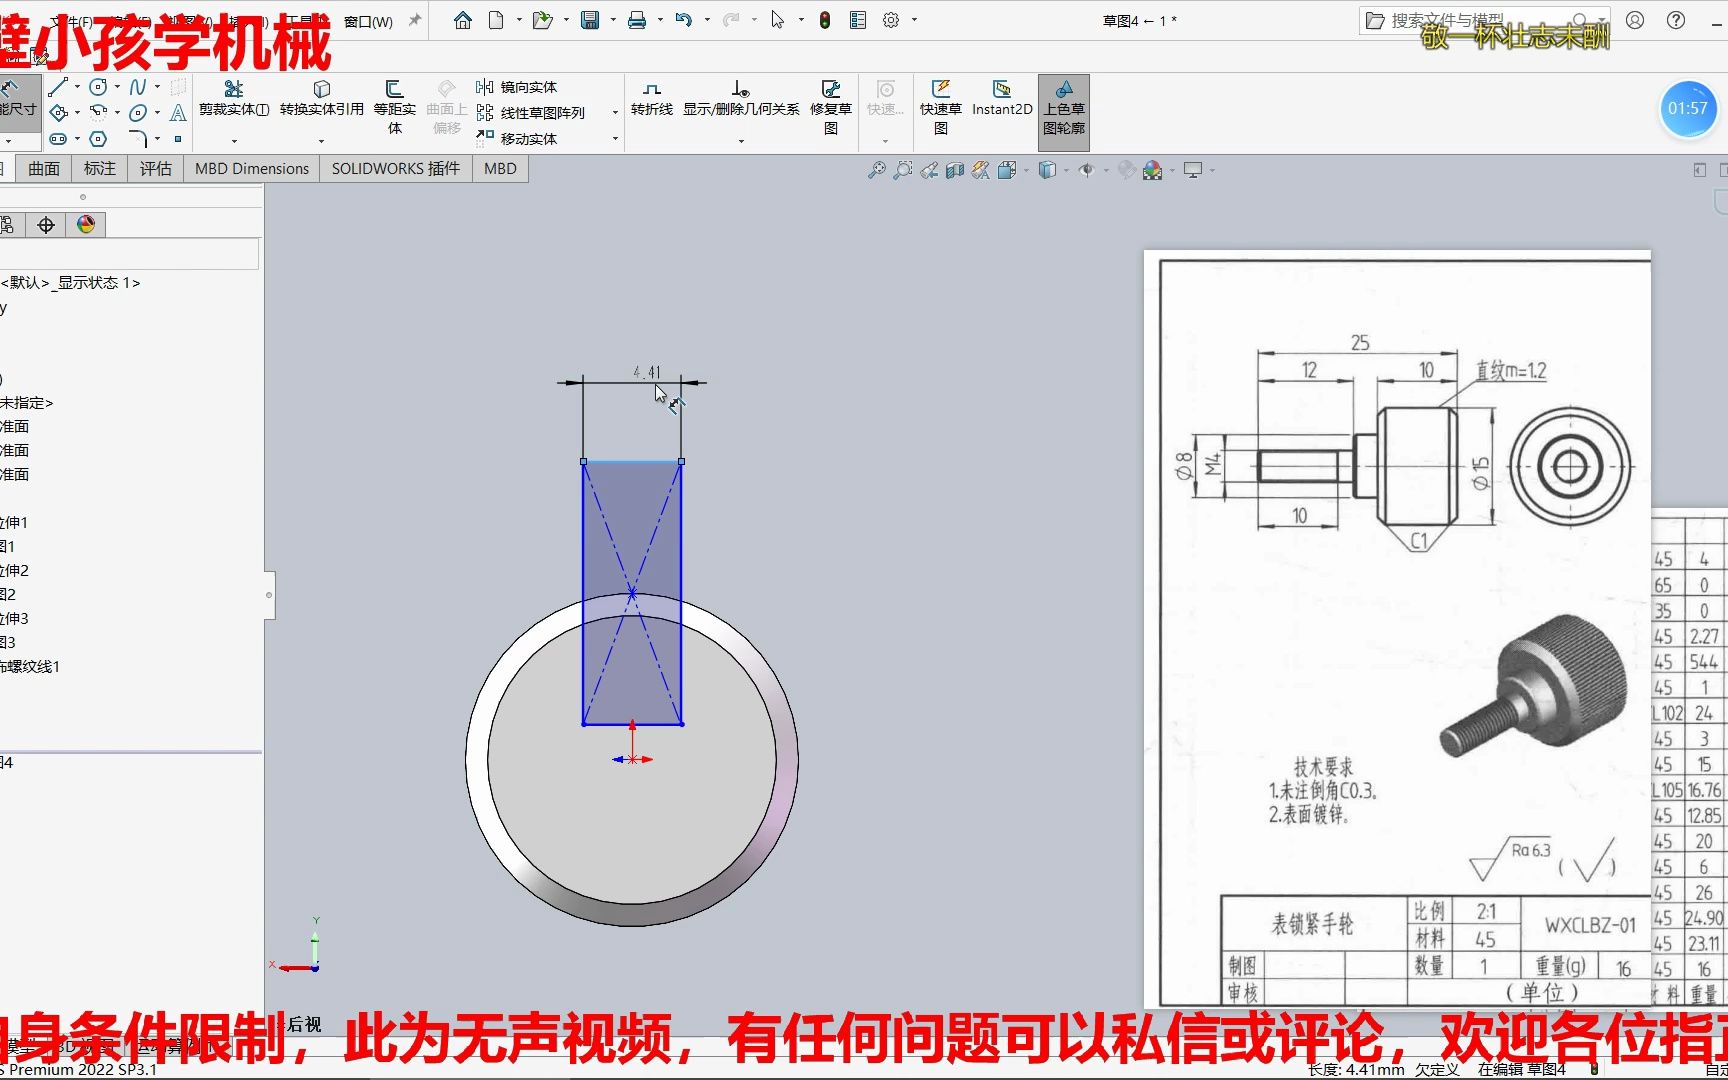
Task: Click the 搜索文件与模型 search field
Action: (x=1450, y=19)
